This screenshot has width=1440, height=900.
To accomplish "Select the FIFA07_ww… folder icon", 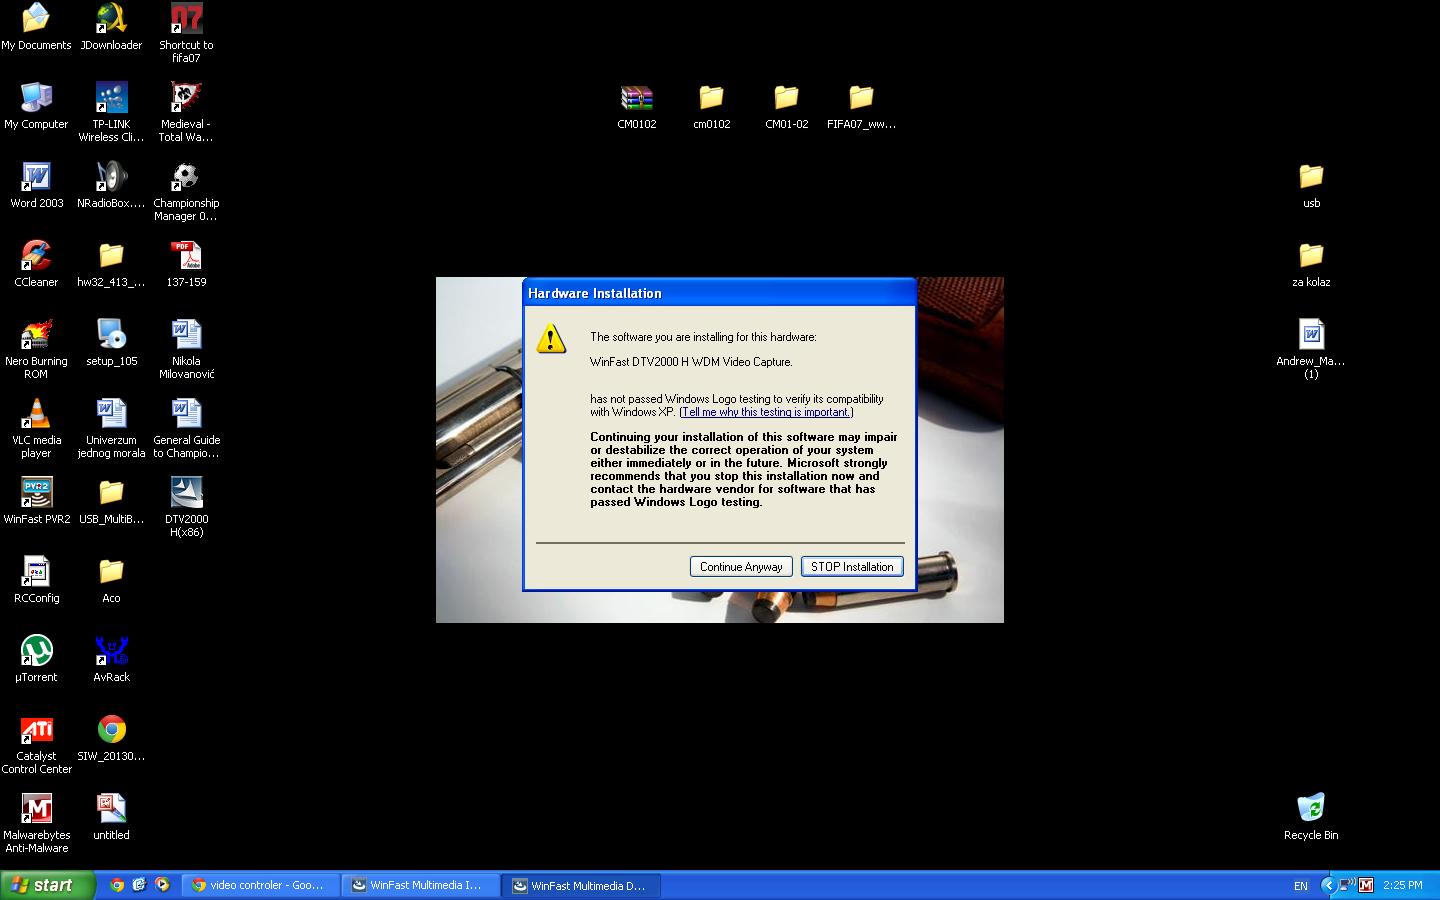I will (861, 106).
